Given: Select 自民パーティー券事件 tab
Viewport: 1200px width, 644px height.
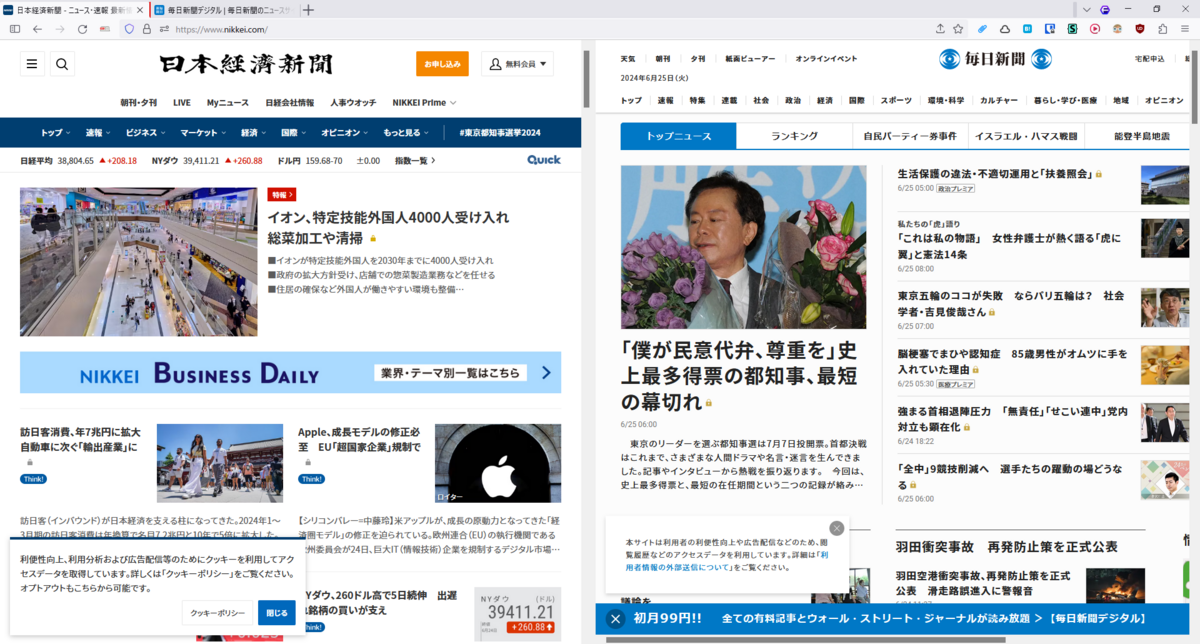Looking at the screenshot, I should (910, 136).
